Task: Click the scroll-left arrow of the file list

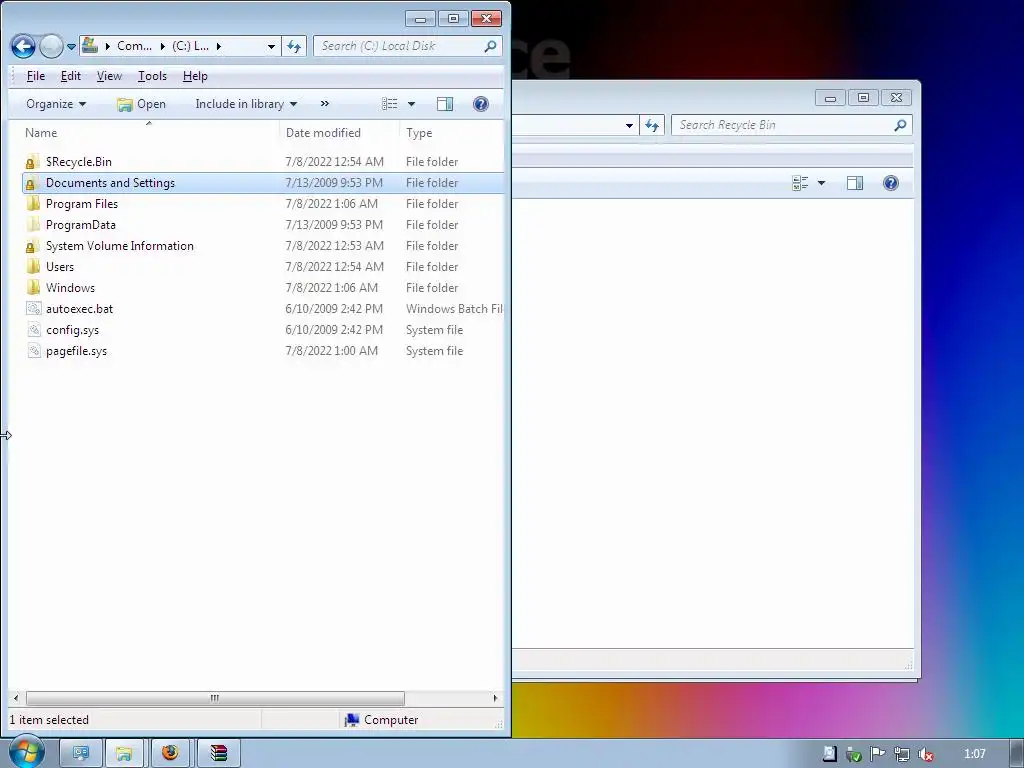Action: 16,698
